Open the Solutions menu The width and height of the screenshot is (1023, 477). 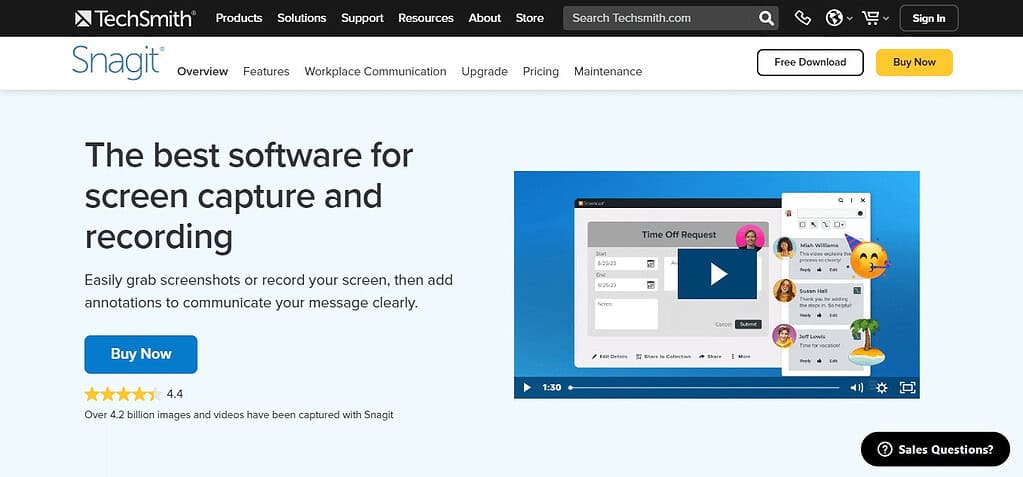coord(301,18)
